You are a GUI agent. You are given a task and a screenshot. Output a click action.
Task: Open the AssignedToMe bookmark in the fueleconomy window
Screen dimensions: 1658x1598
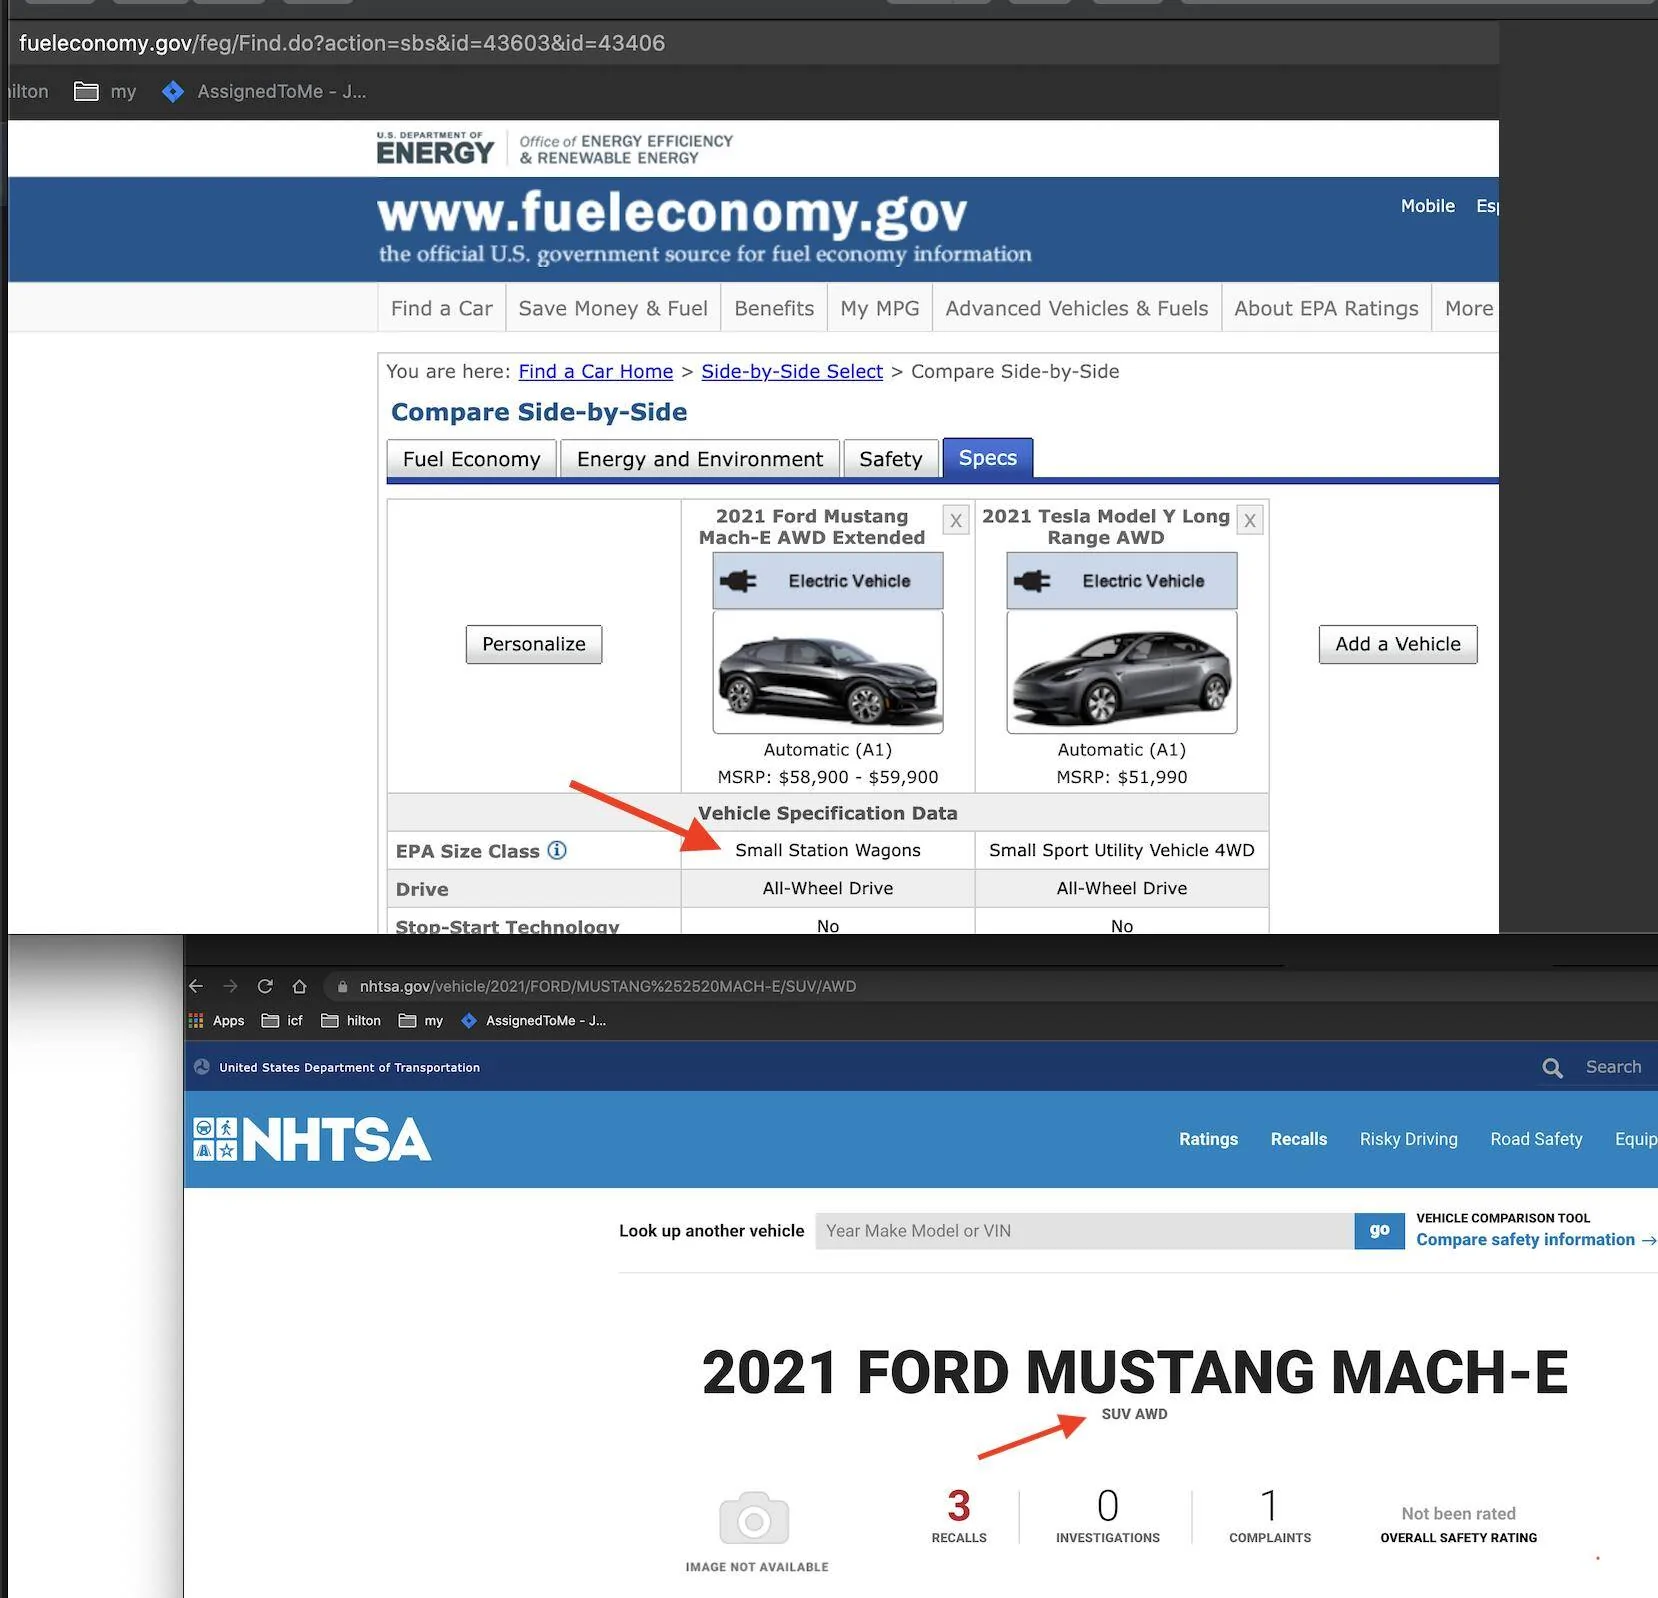click(264, 92)
